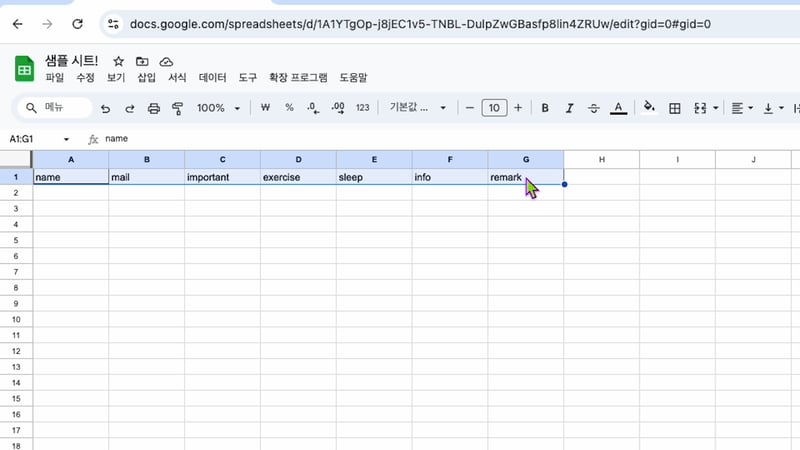
Task: Reload the page
Action: pos(77,24)
